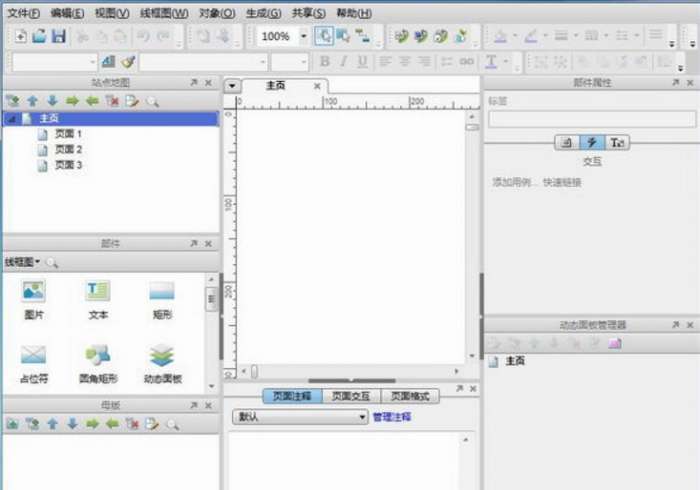
Task: Open the 100% zoom dropdown
Action: point(304,36)
